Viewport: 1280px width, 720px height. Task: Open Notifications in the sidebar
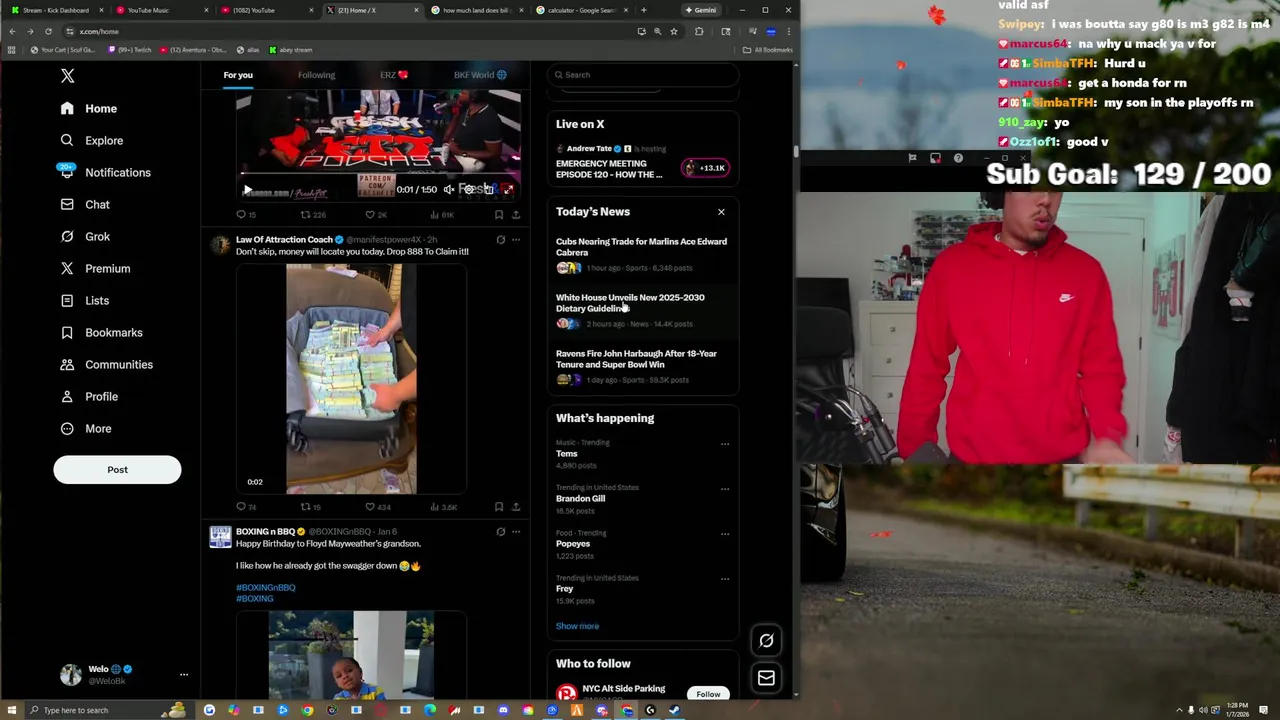[105, 172]
